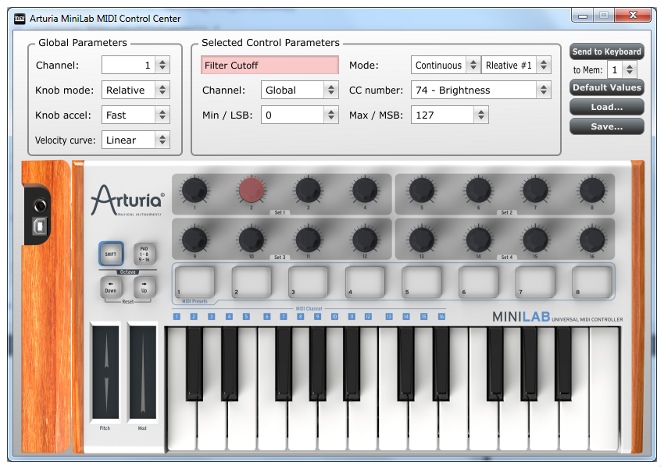Click the Octave Up button
Screen dimensions: 662x467
(x=144, y=288)
